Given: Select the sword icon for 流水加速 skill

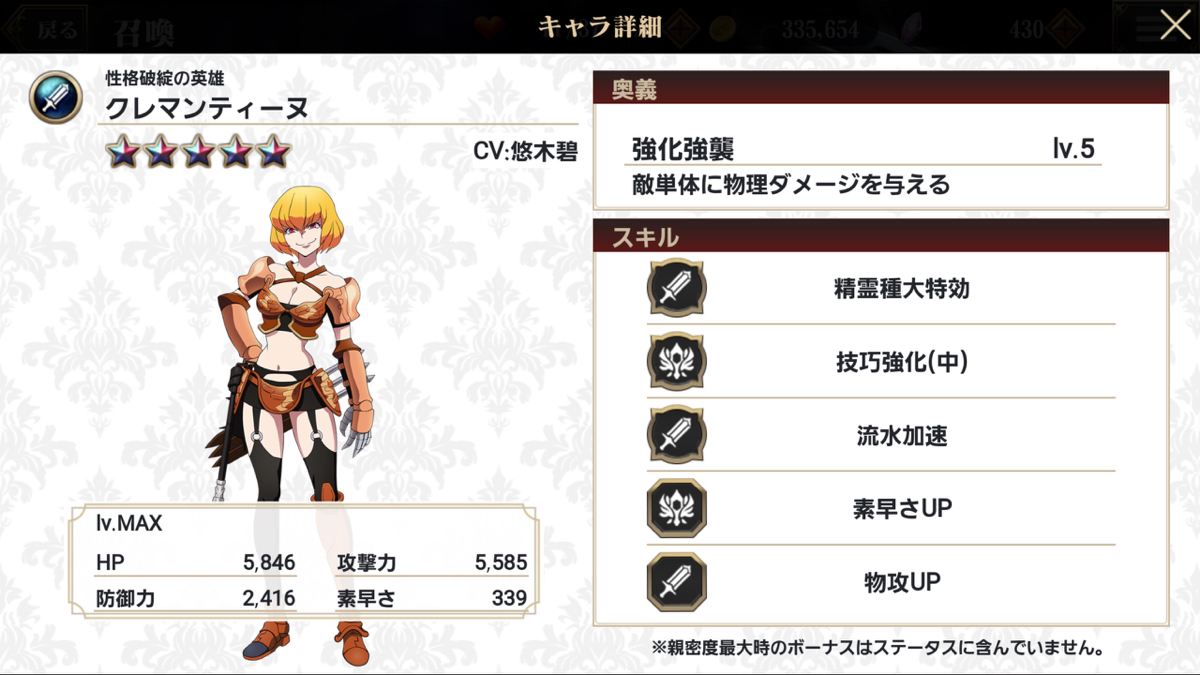Looking at the screenshot, I should point(677,435).
